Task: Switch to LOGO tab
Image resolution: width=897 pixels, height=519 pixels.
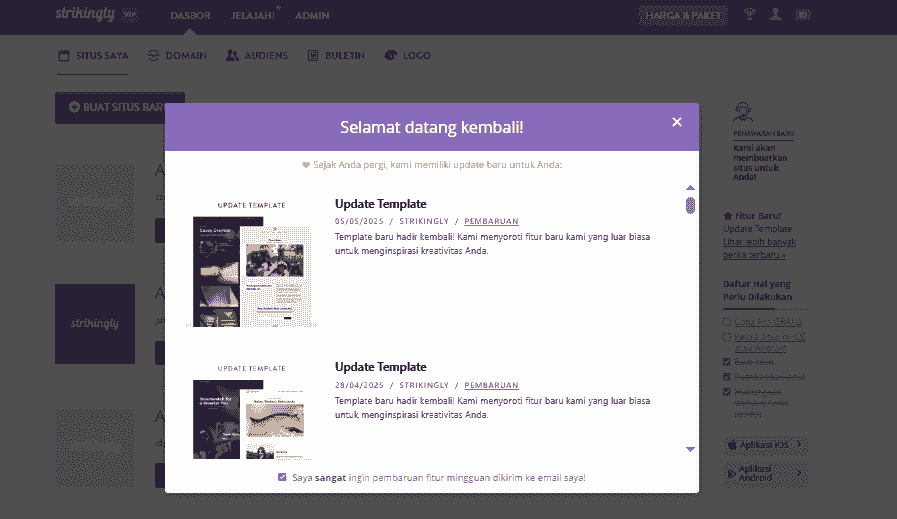Action: point(407,56)
